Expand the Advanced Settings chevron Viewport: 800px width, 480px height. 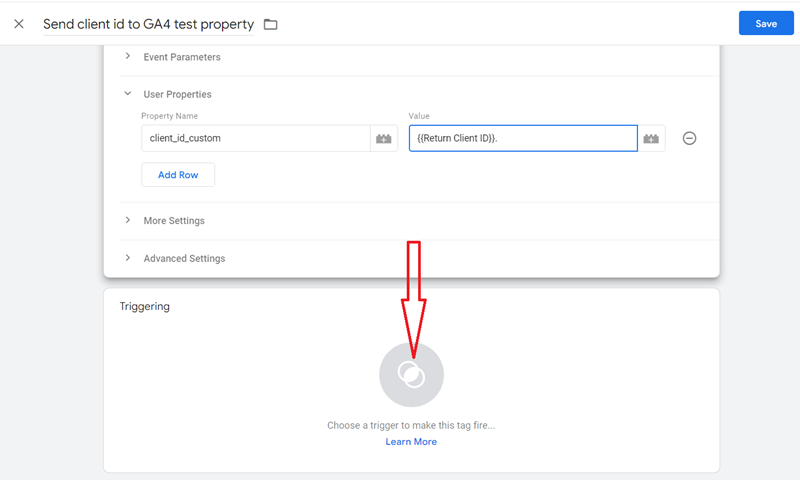pos(128,258)
